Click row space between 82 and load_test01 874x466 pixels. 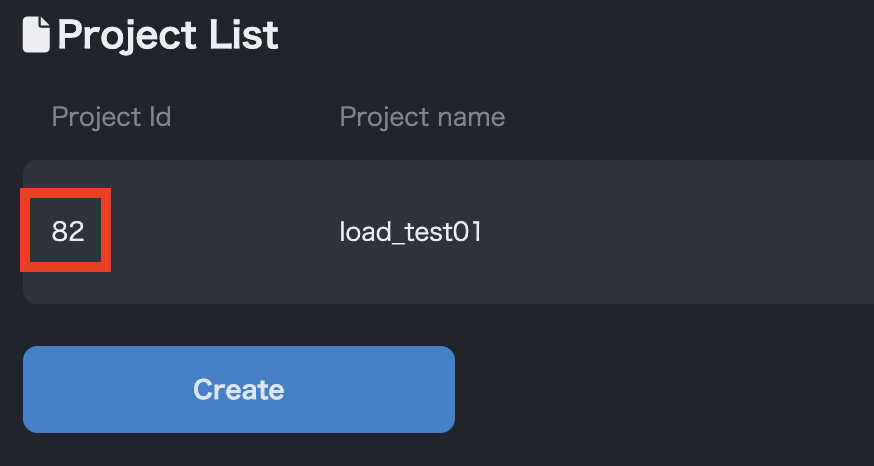pyautogui.click(x=220, y=232)
